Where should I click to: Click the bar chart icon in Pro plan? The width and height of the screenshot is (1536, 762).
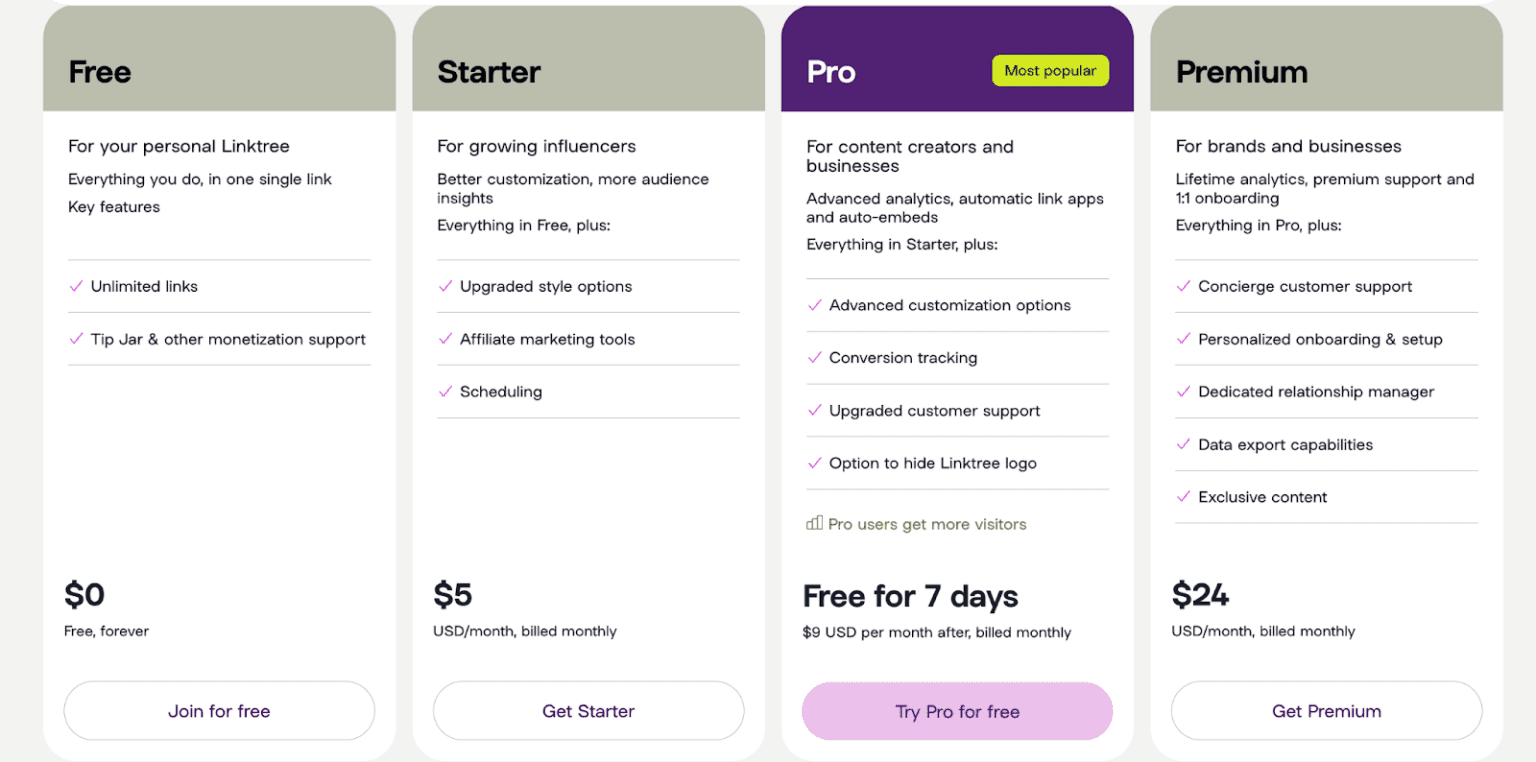pos(814,523)
